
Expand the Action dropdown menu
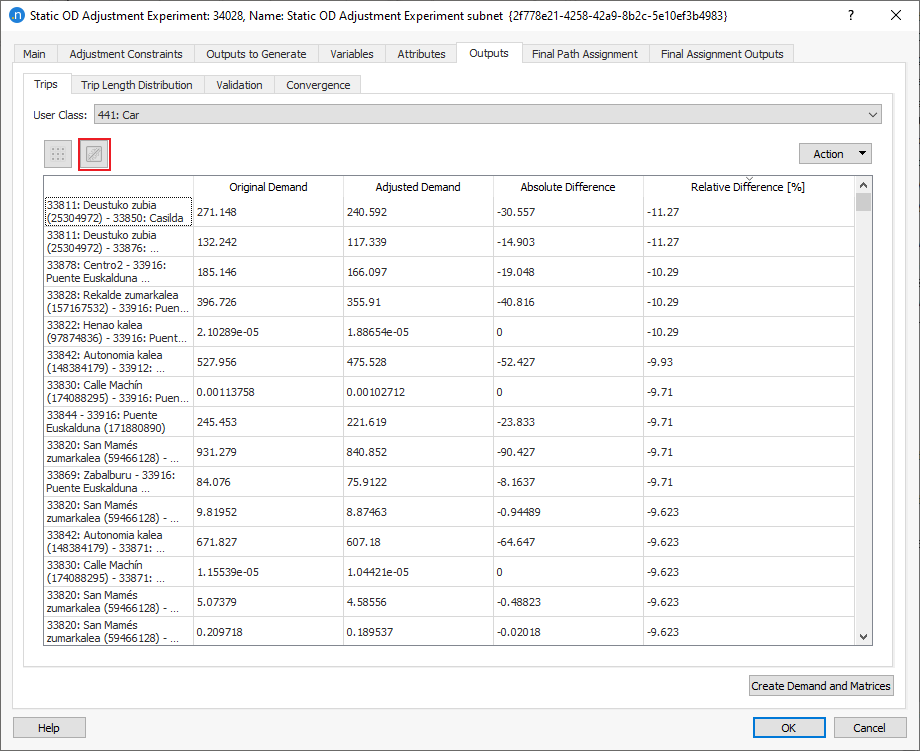[x=835, y=154]
